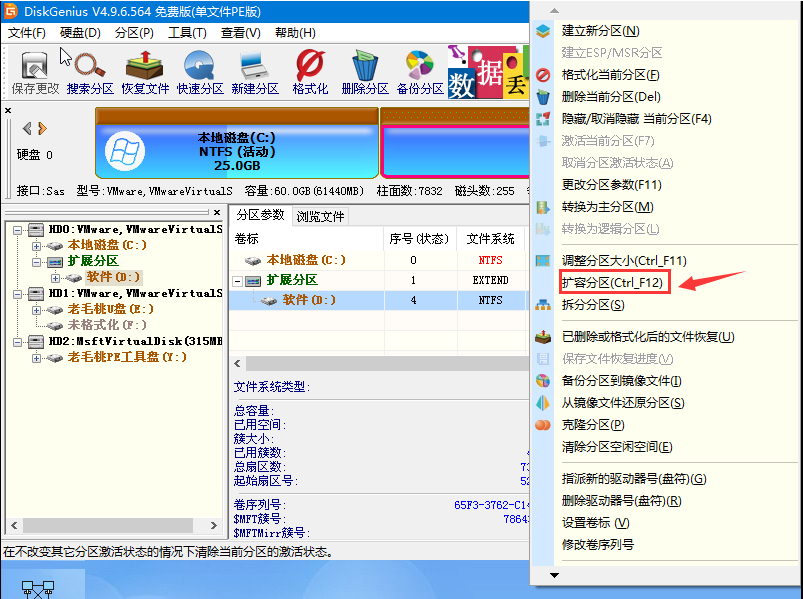Click the resize icon beside 调整分区大小
Image resolution: width=803 pixels, height=599 pixels.
pos(543,261)
